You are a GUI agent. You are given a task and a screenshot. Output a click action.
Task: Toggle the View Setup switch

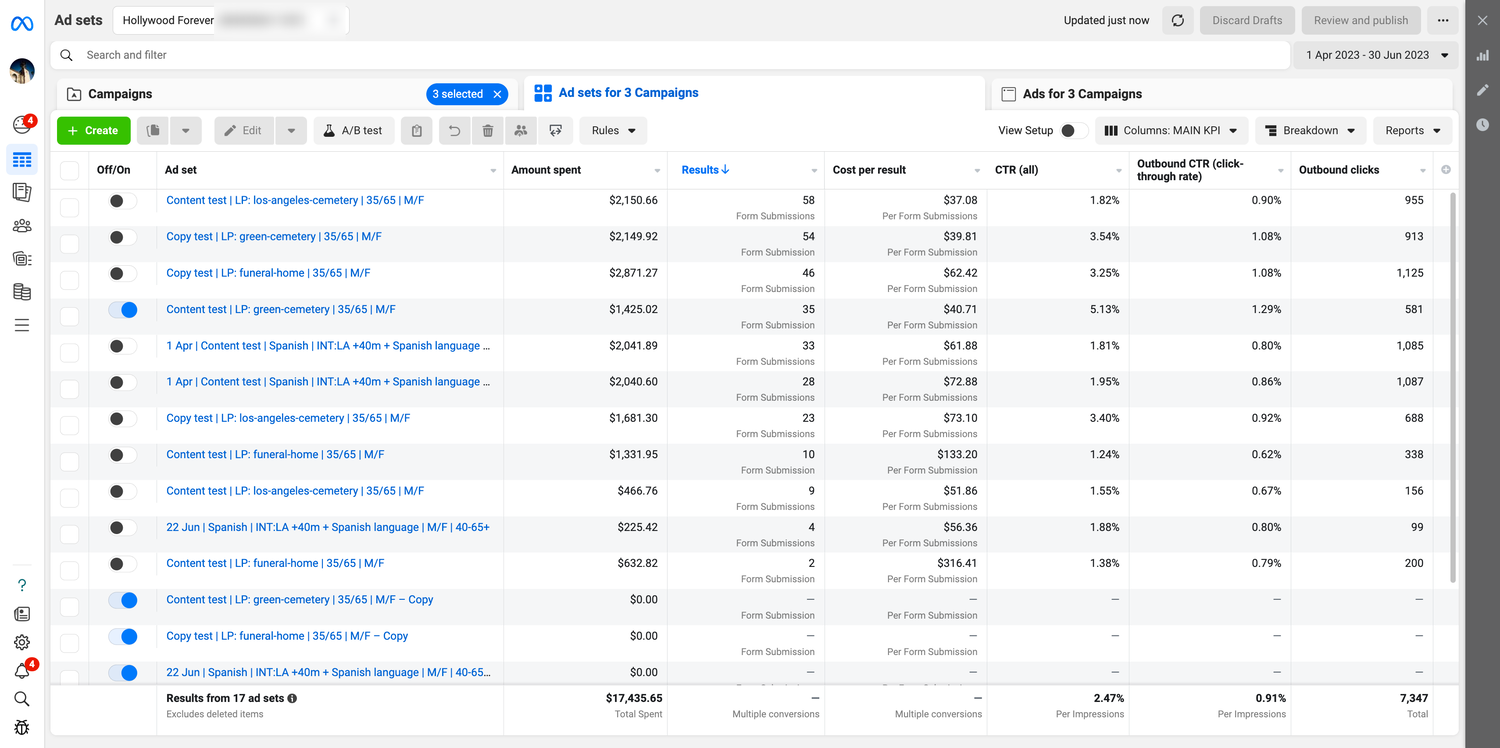1073,131
